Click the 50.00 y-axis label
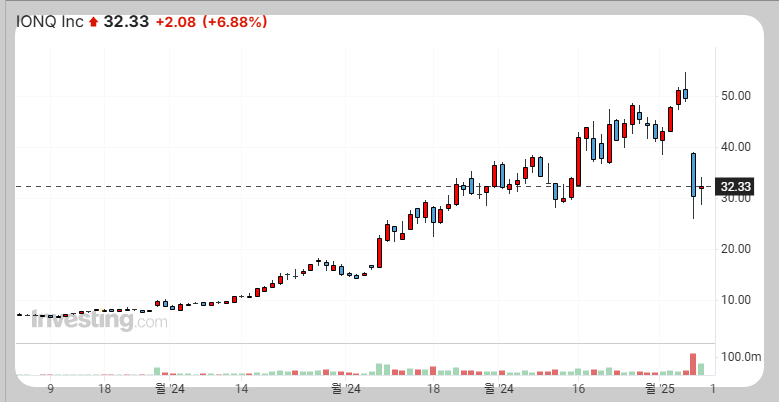Viewport: 779px width, 402px height. coord(735,96)
